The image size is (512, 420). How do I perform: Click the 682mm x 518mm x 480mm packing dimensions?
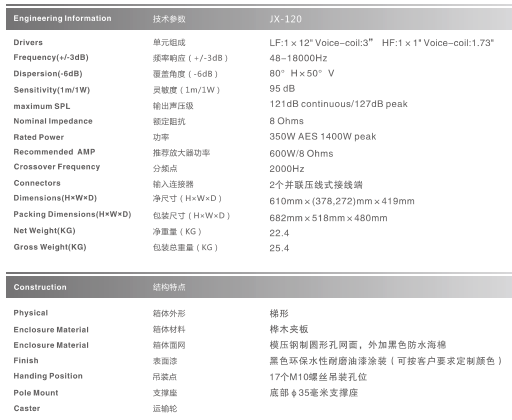(x=329, y=218)
